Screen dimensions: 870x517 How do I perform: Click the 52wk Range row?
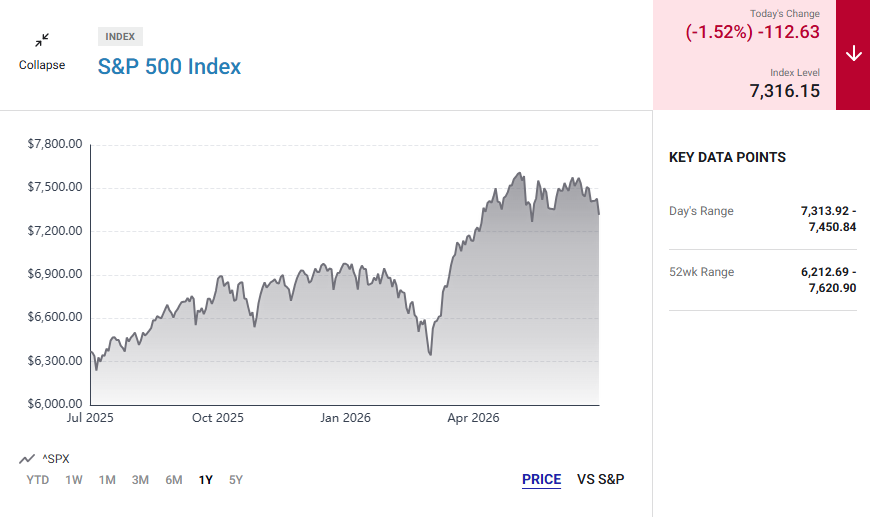(x=762, y=280)
